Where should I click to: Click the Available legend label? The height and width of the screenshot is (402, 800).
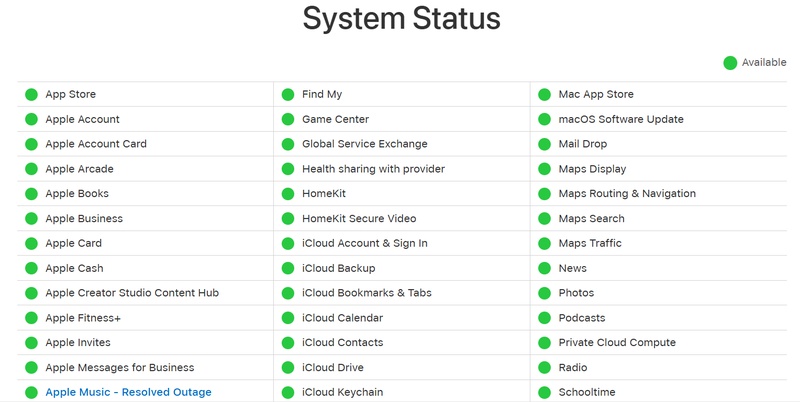[x=764, y=62]
